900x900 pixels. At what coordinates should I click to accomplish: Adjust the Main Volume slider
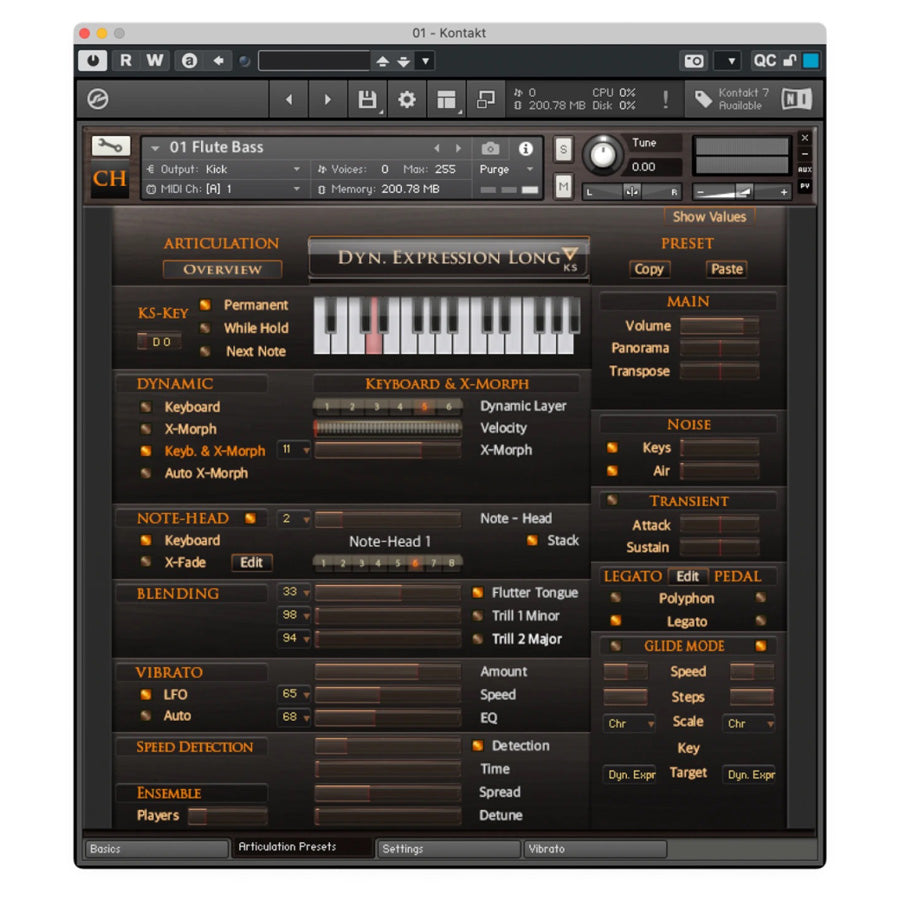(720, 326)
